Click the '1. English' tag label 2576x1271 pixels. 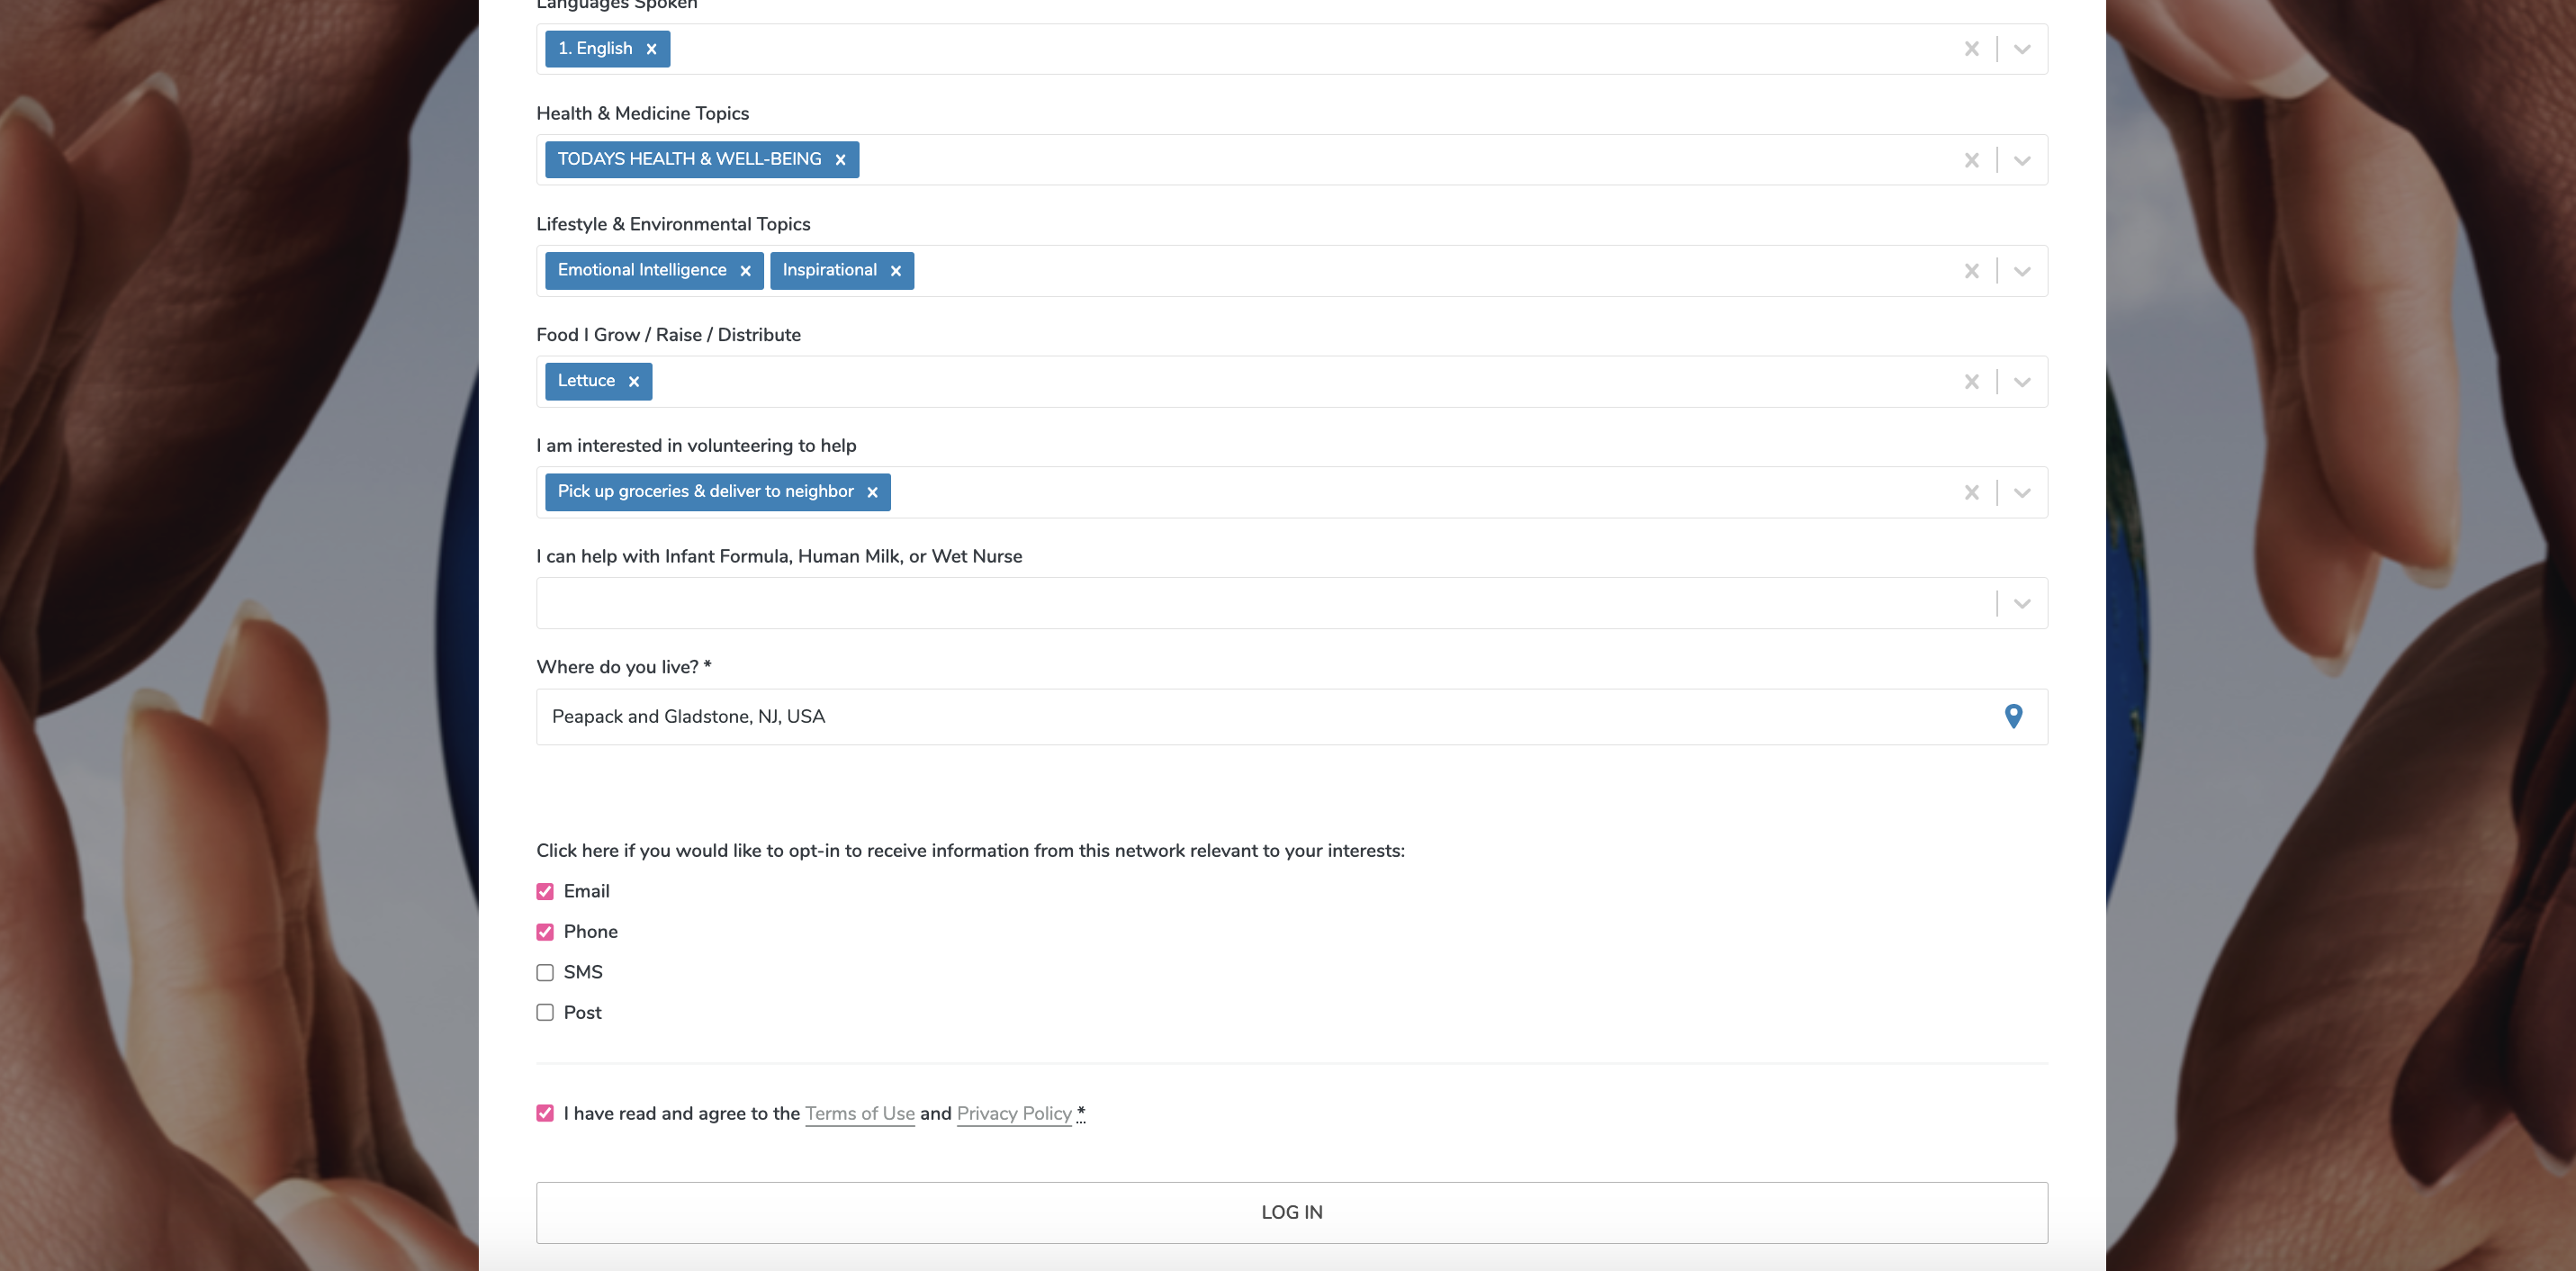point(595,48)
